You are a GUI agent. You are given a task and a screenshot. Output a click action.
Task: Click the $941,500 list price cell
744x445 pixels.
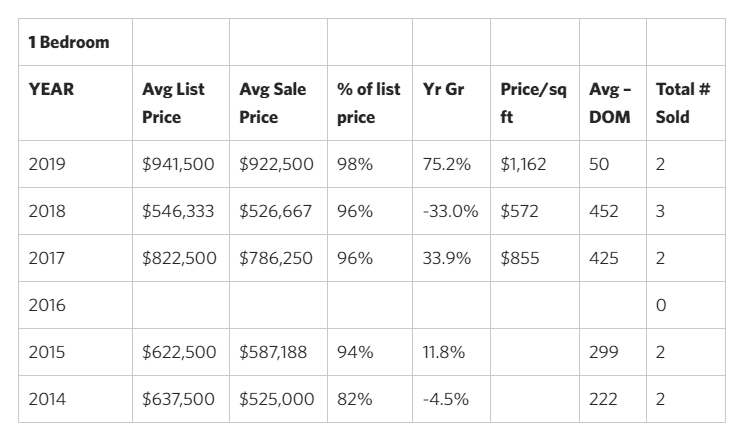point(178,164)
